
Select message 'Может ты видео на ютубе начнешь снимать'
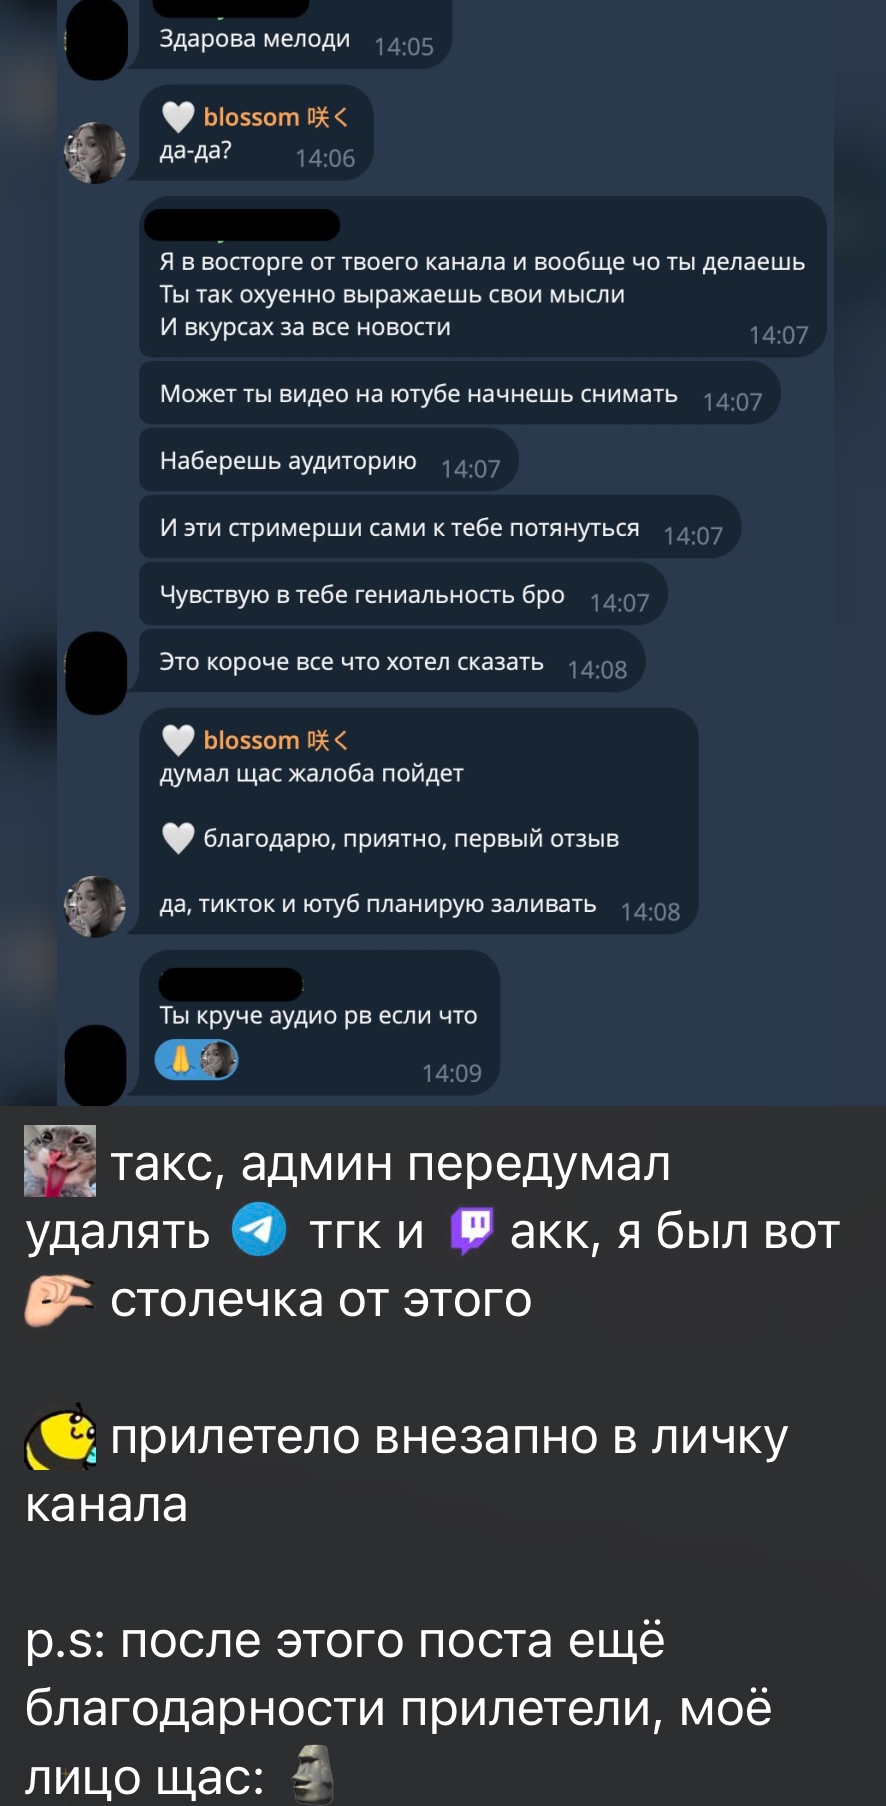point(459,394)
